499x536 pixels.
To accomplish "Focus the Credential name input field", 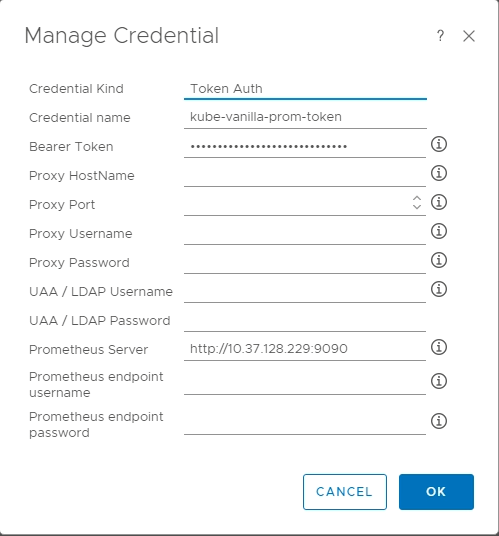I will pos(305,117).
